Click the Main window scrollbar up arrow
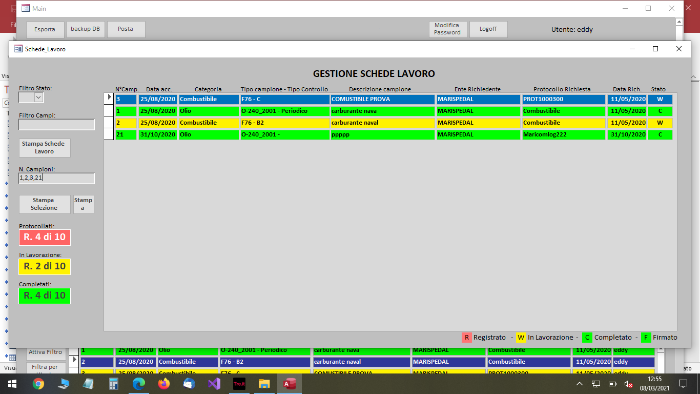The width and height of the screenshot is (700, 394). point(679,22)
